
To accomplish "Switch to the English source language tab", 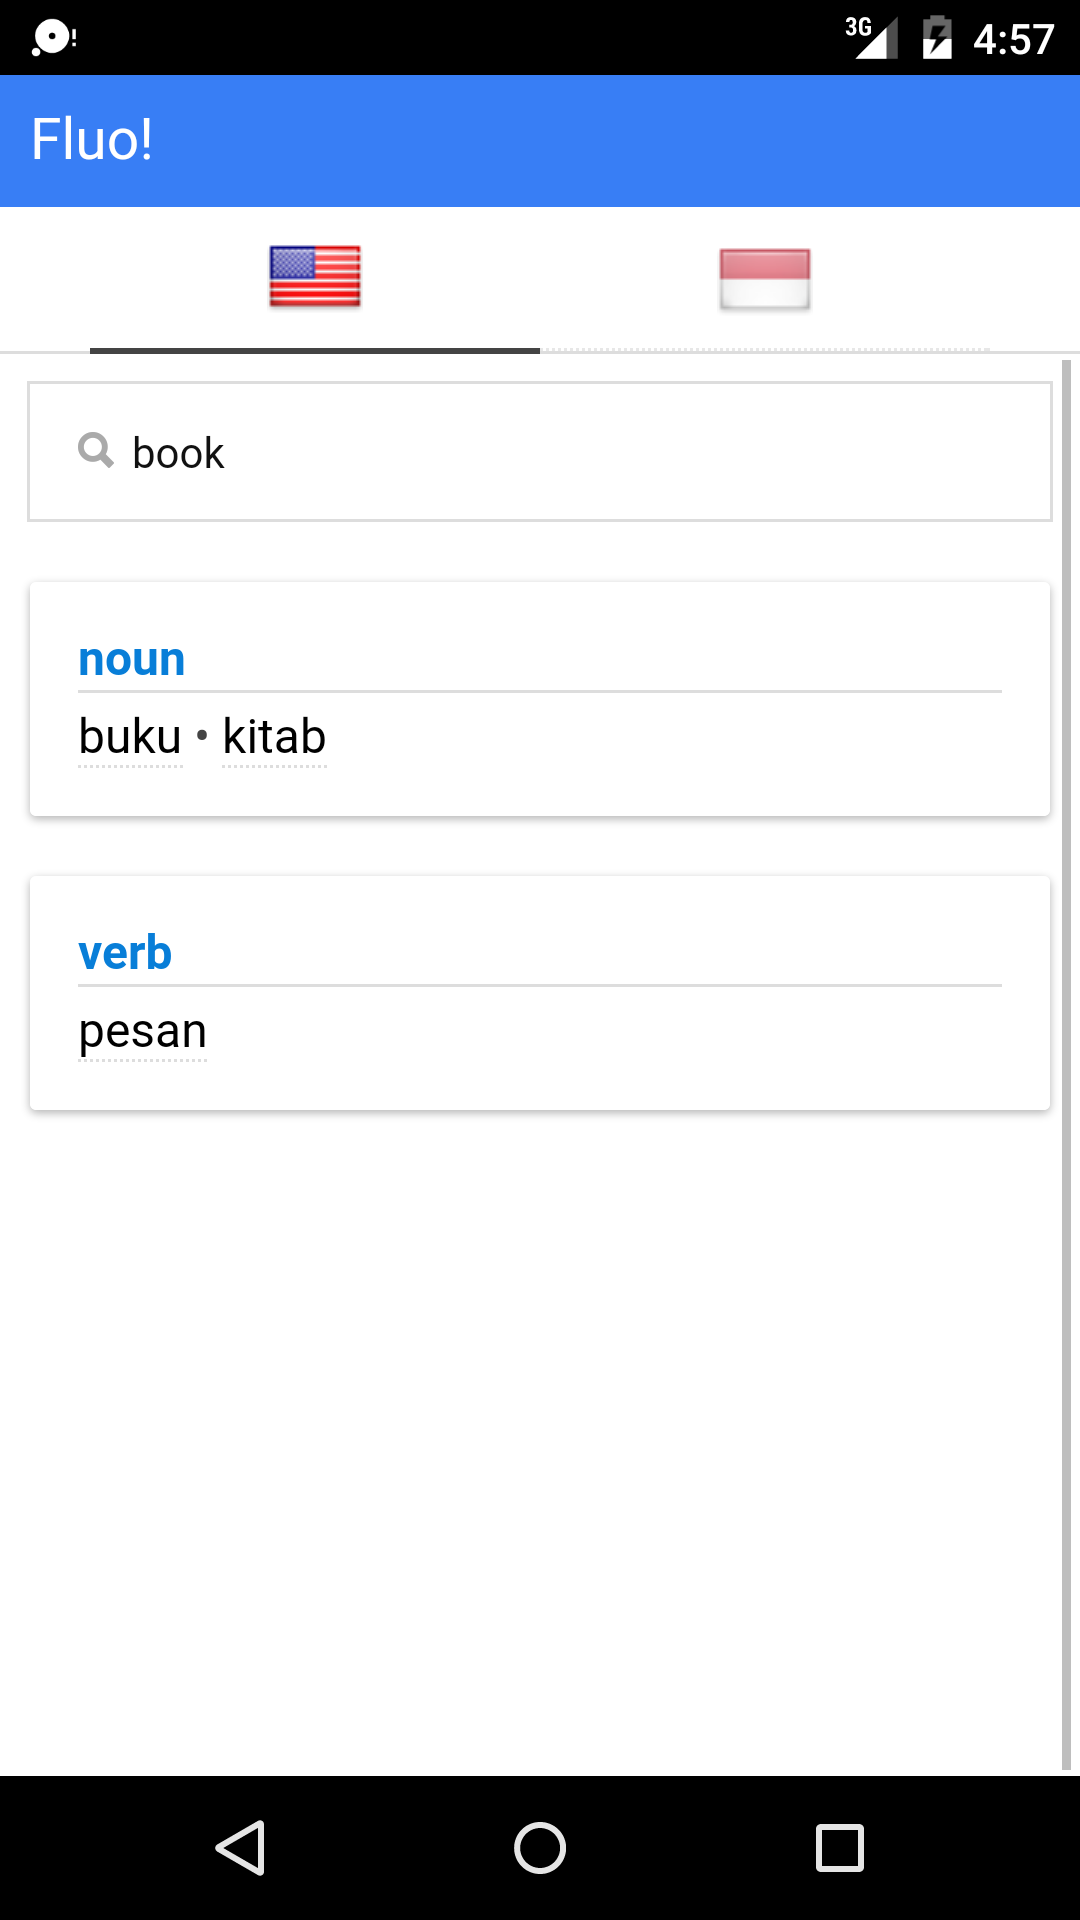I will tap(314, 277).
